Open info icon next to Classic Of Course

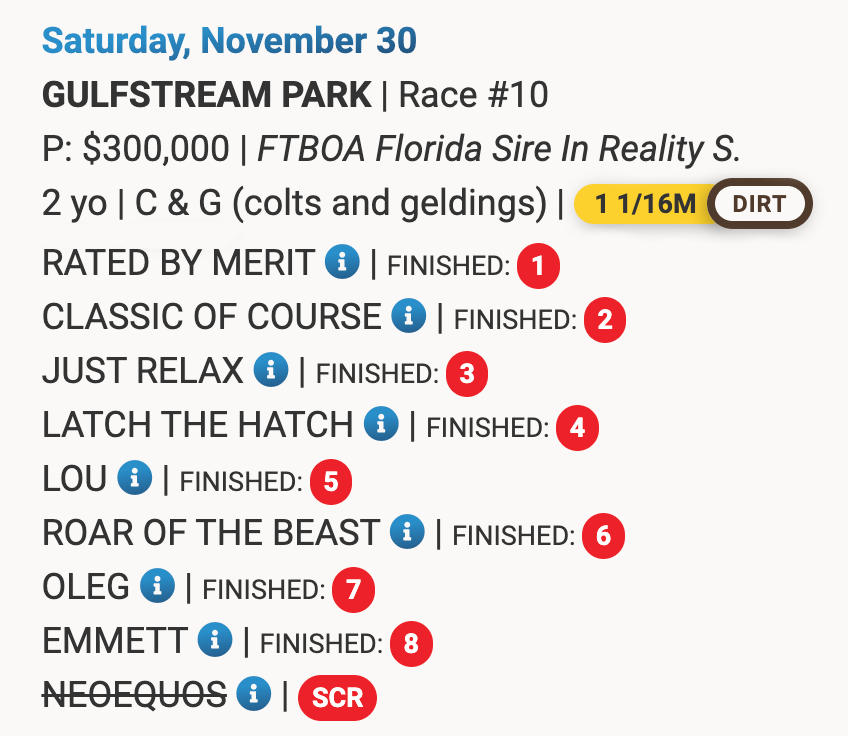pyautogui.click(x=408, y=315)
